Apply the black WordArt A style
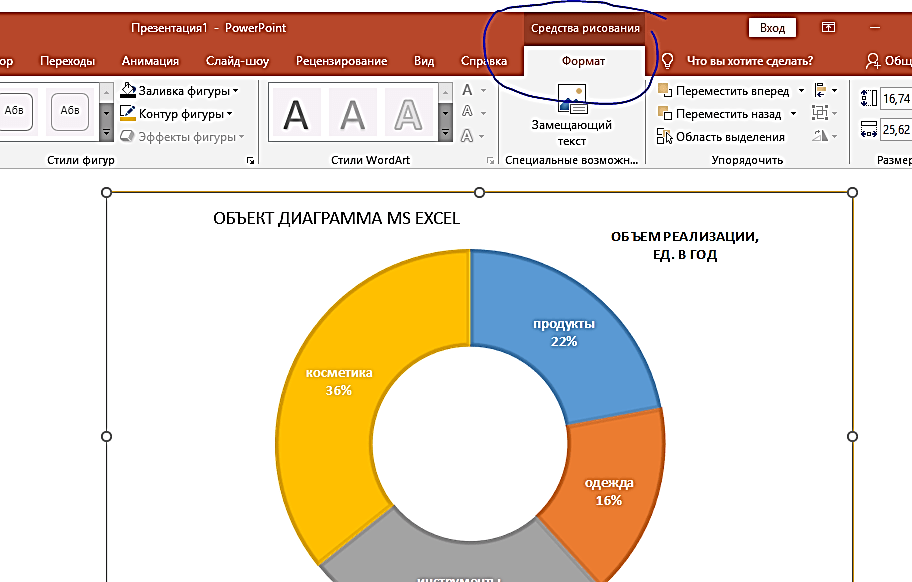Image resolution: width=912 pixels, height=582 pixels. pos(295,113)
